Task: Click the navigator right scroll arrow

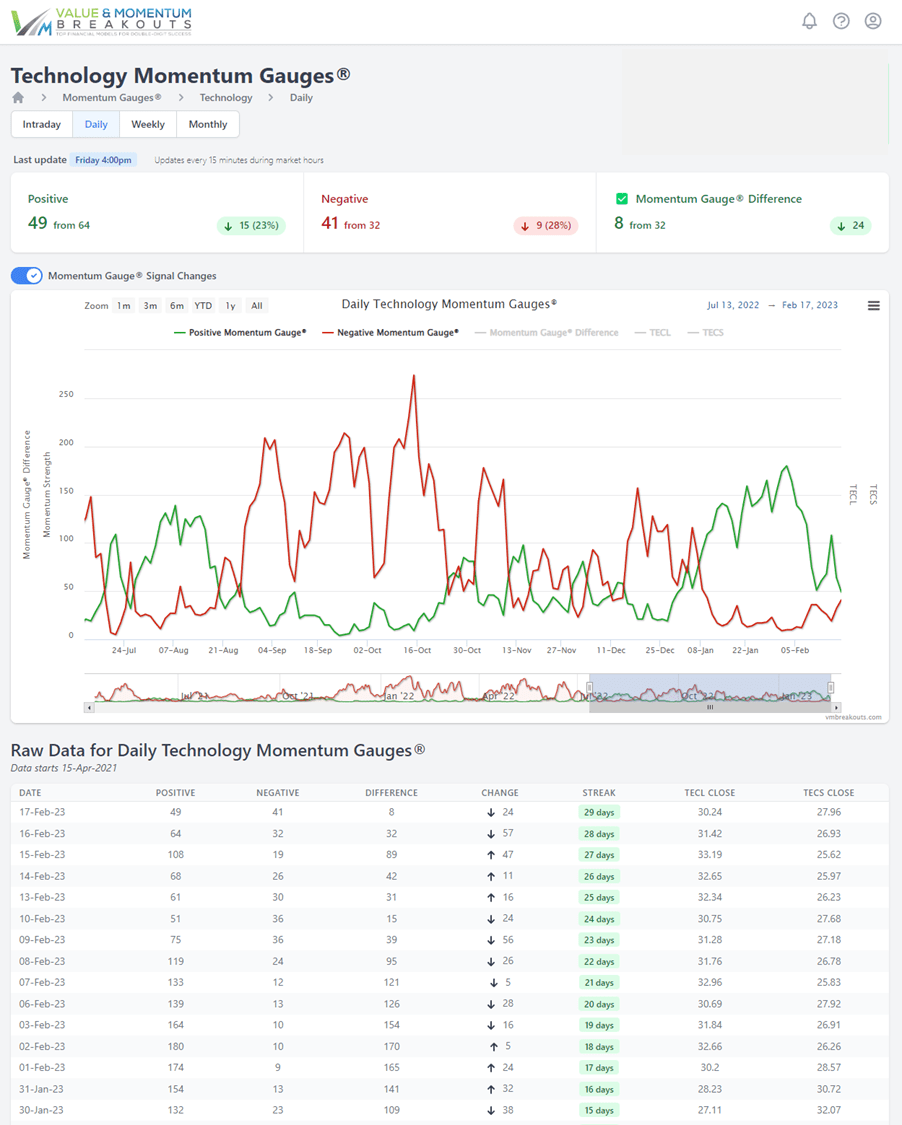Action: pyautogui.click(x=836, y=707)
